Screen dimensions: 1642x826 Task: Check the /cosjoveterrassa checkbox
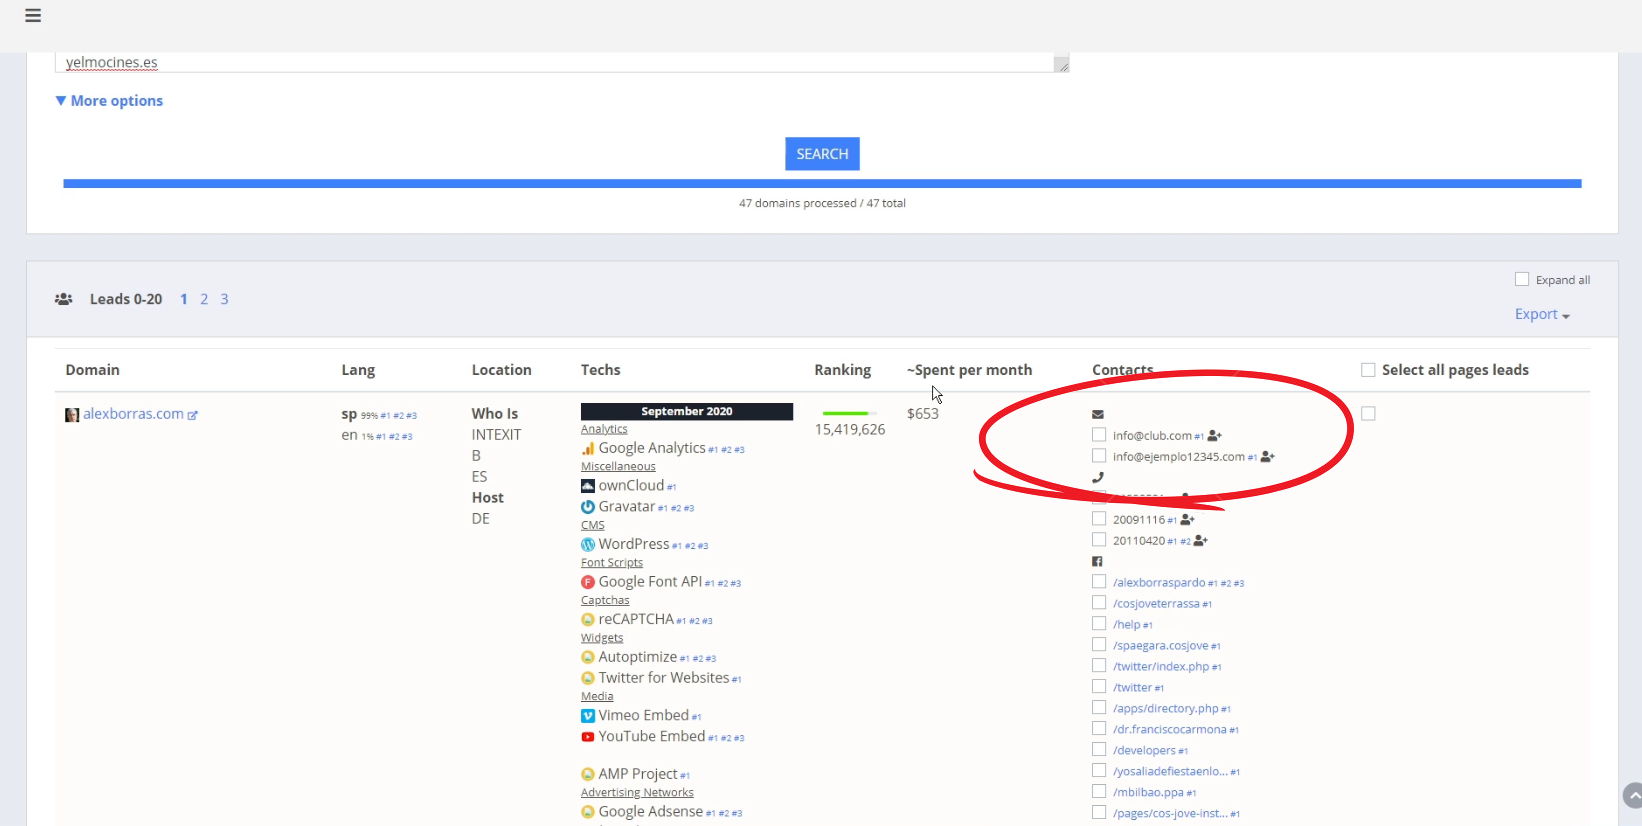tap(1099, 603)
